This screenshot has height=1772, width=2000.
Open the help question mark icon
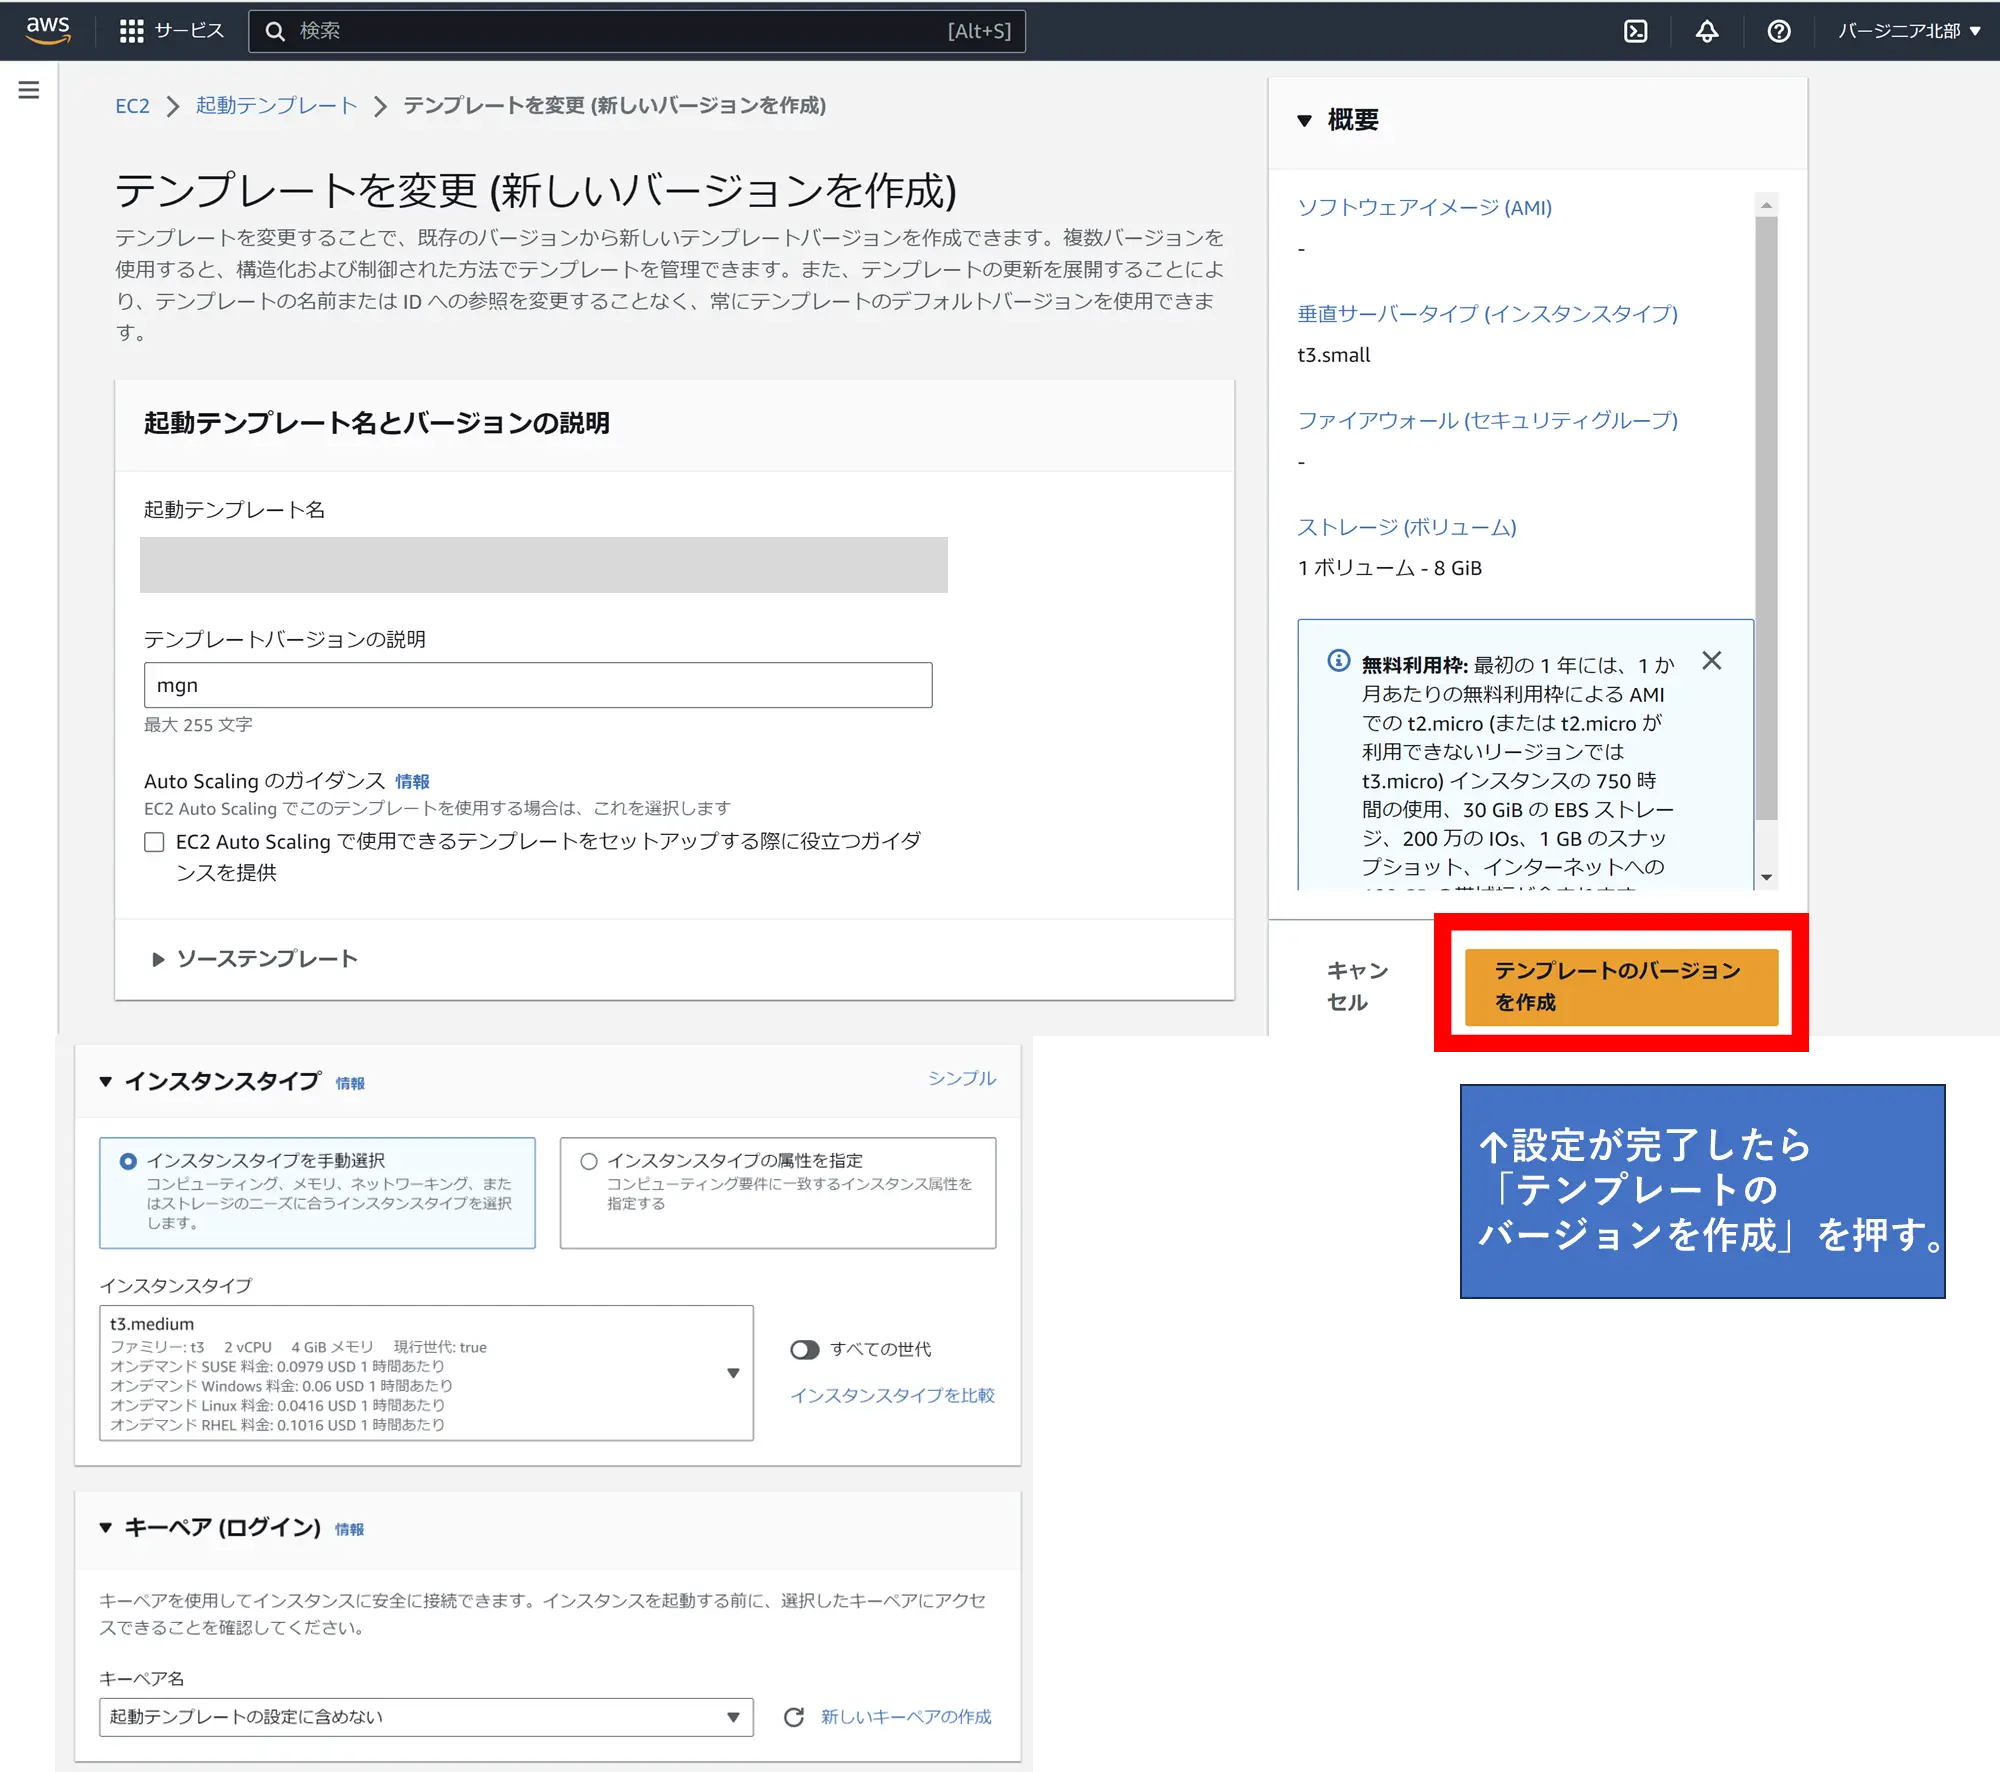coord(1779,31)
